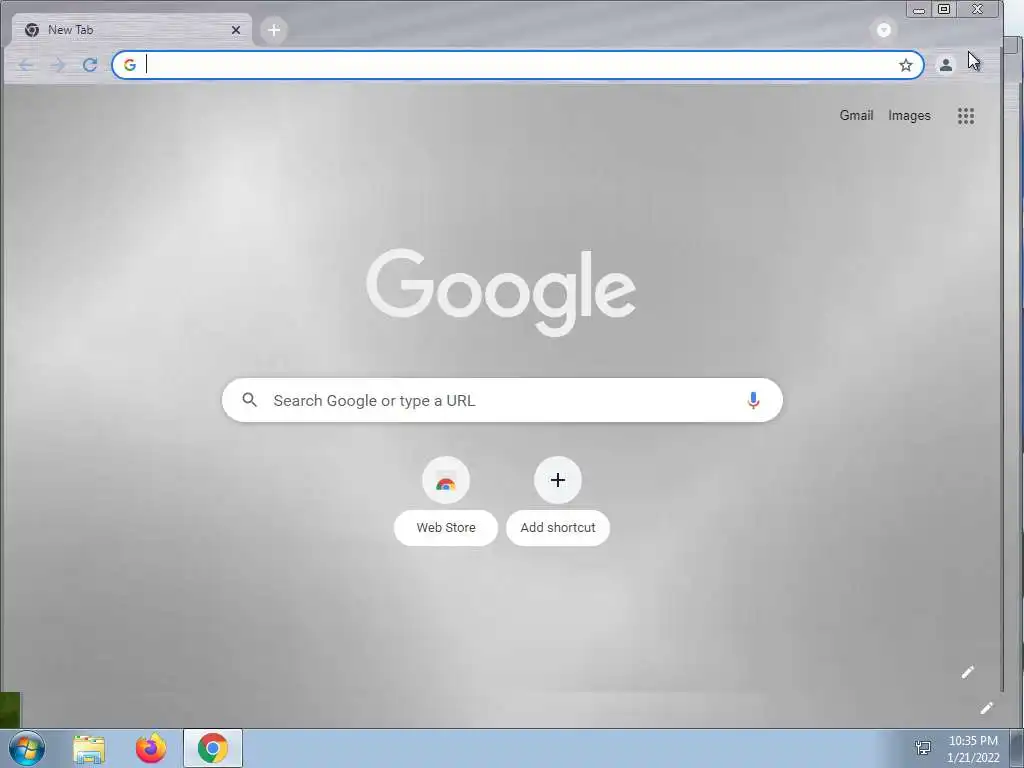Open the Gmail link

tap(856, 116)
